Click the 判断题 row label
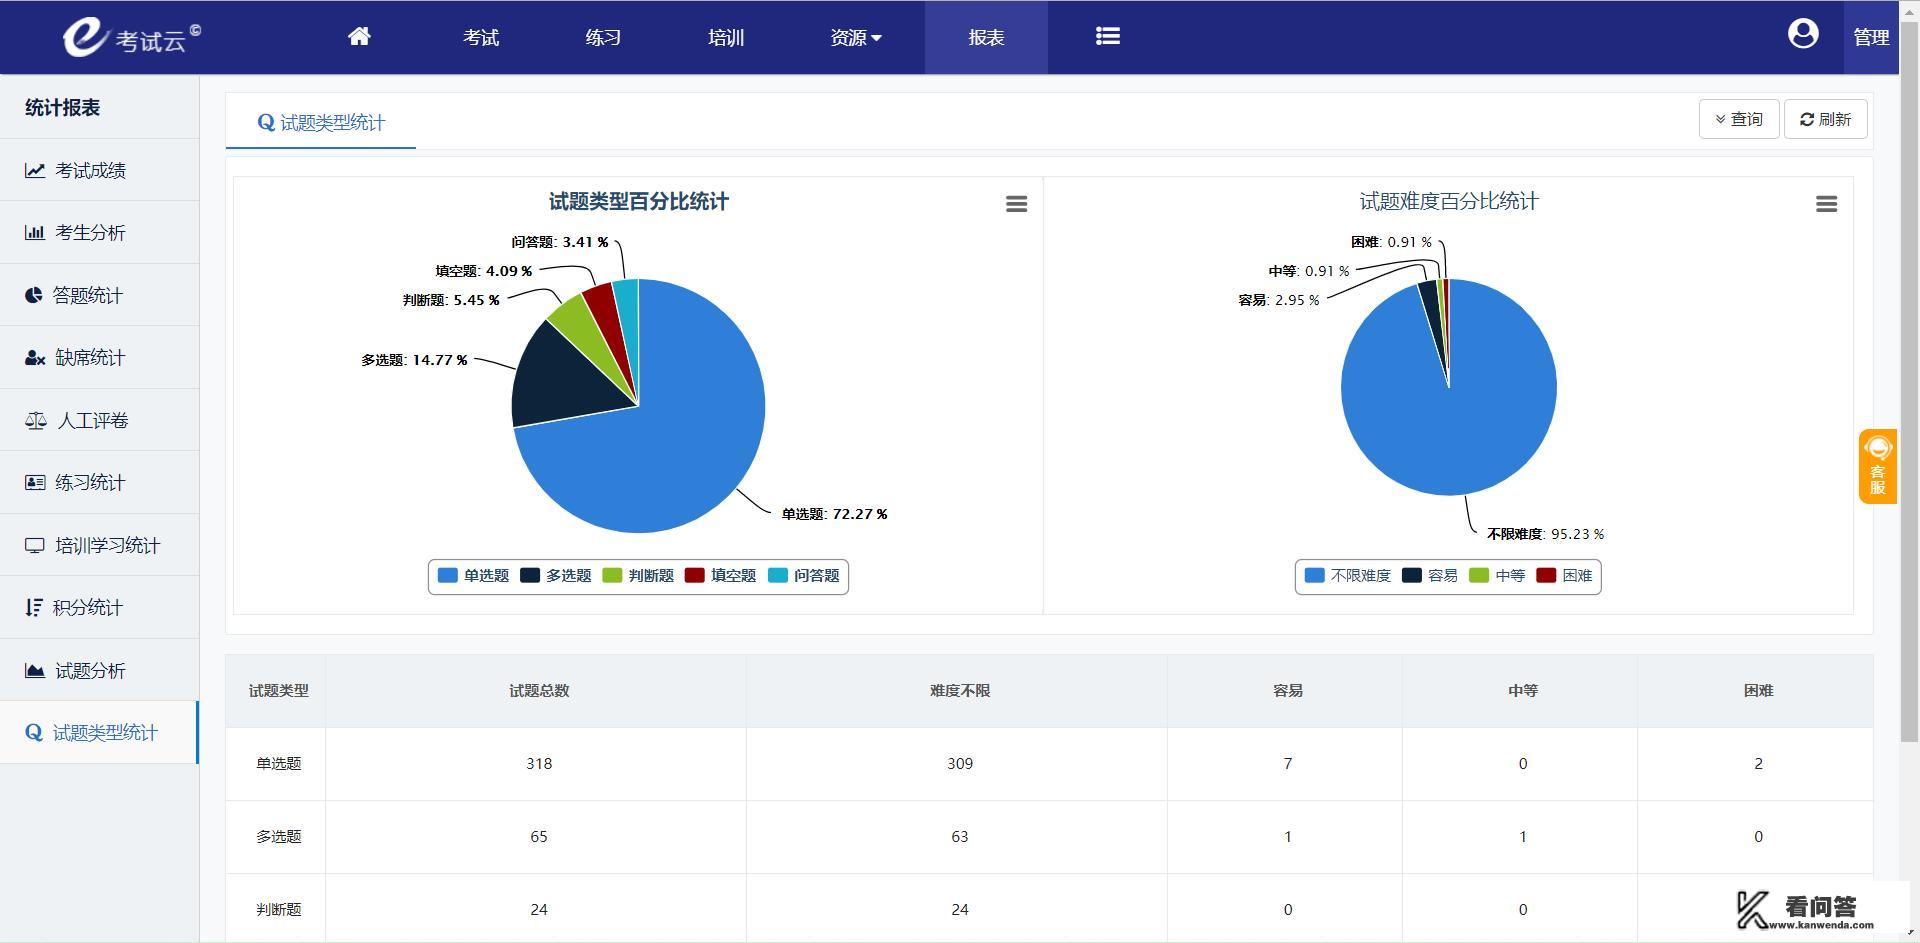Viewport: 1920px width, 943px height. coord(278,910)
